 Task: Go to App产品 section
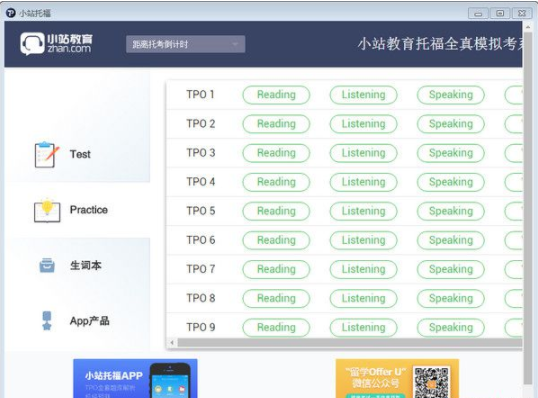pos(90,321)
